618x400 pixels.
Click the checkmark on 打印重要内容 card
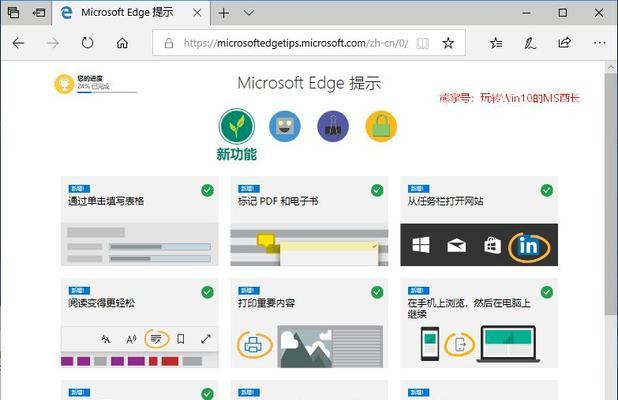pyautogui.click(x=377, y=292)
